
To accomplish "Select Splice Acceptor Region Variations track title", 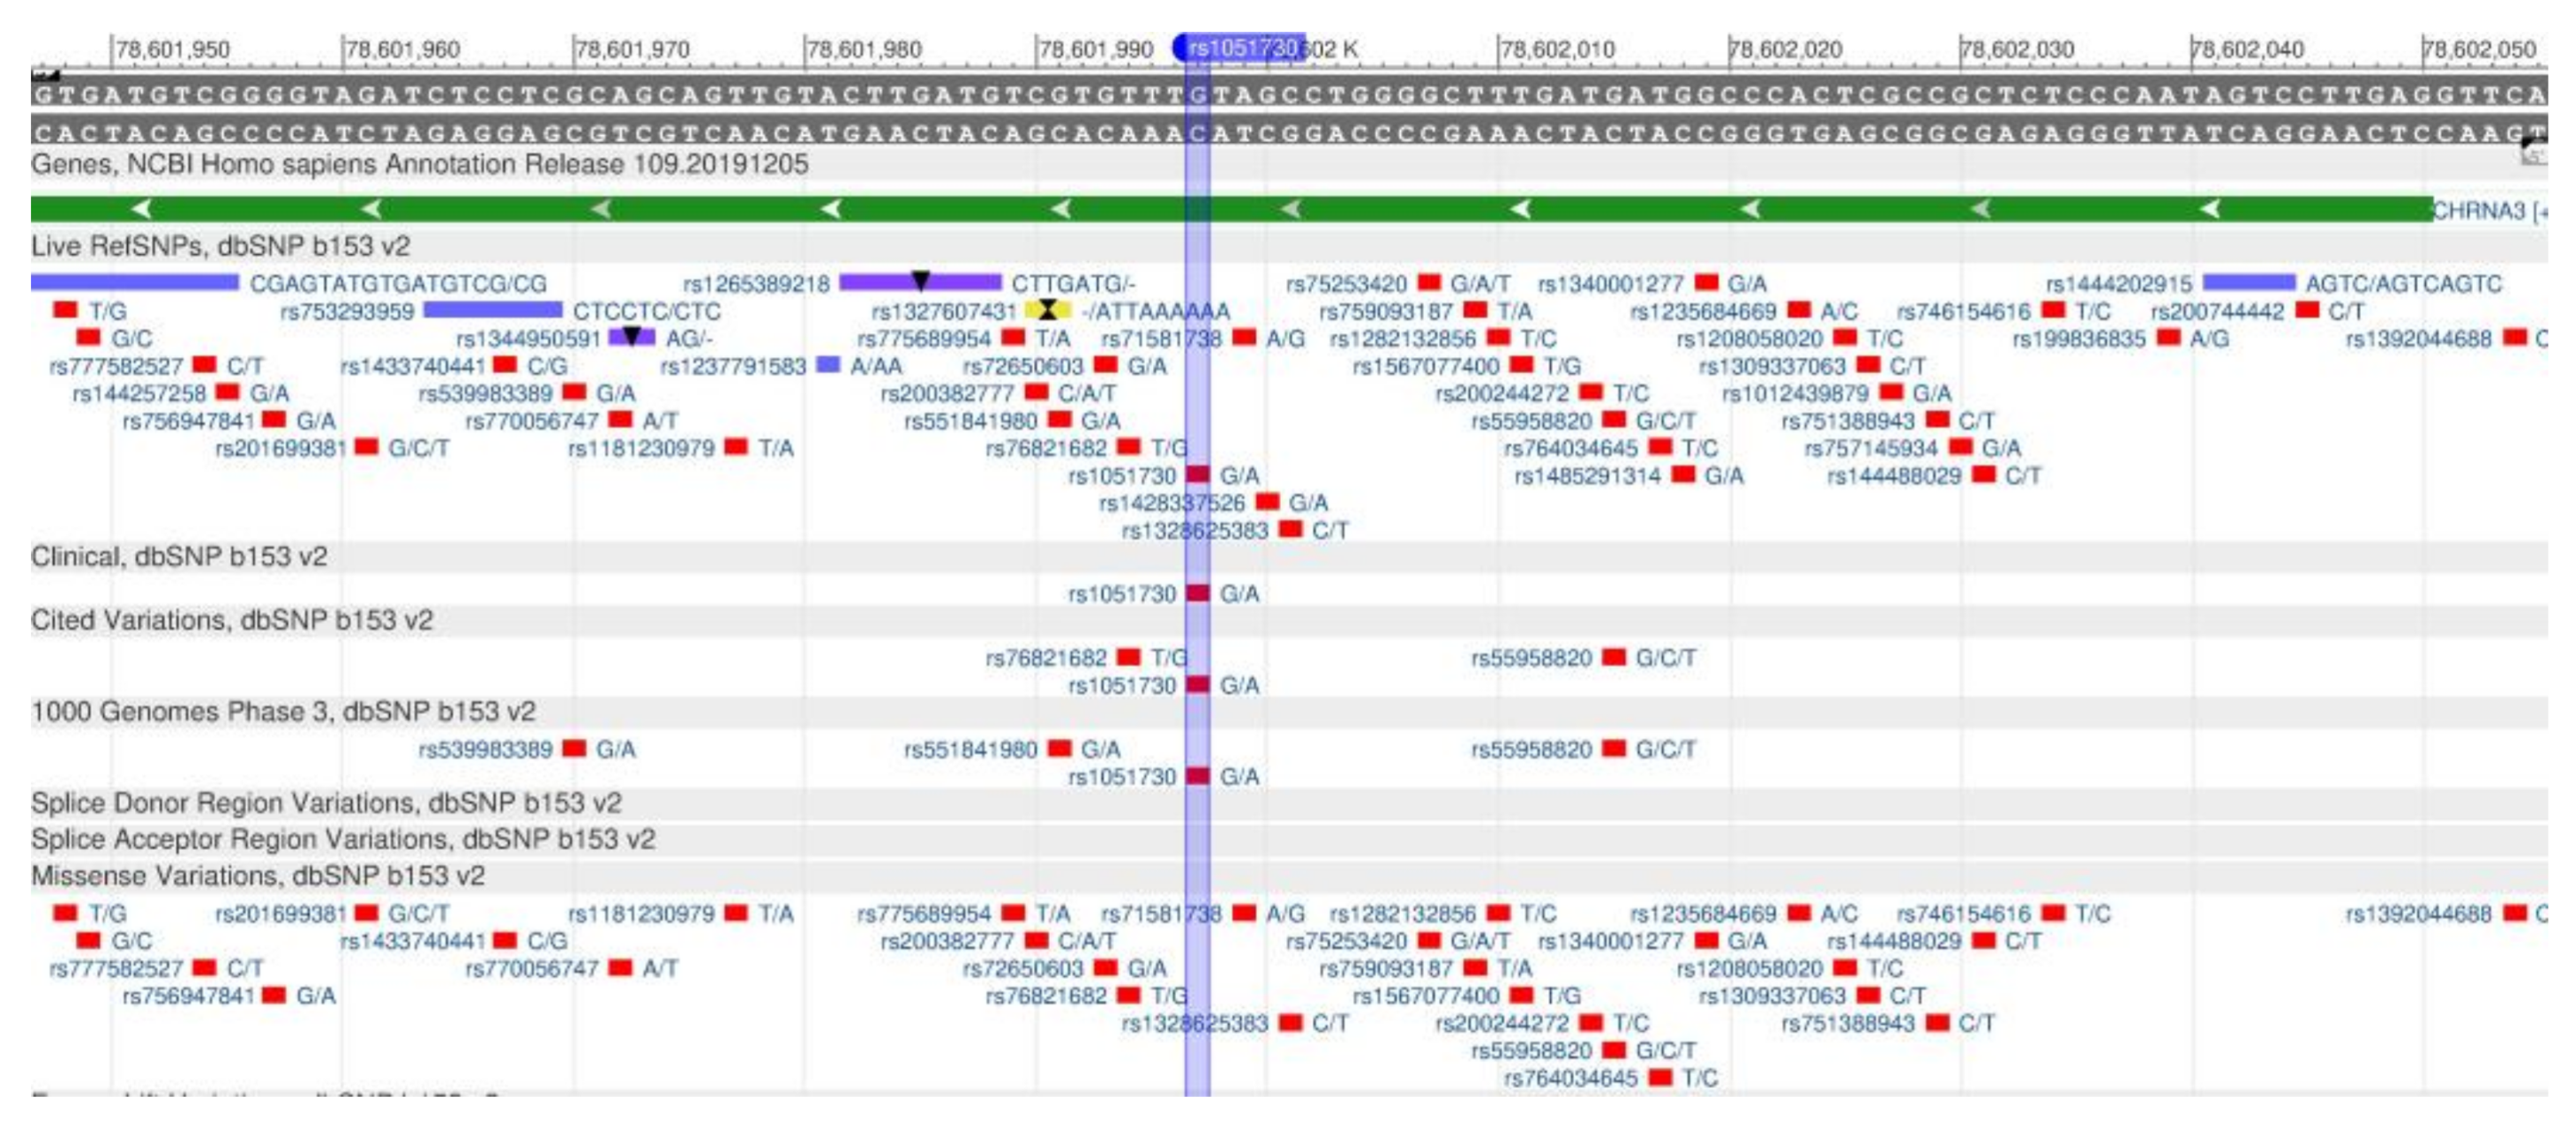I will (x=343, y=839).
